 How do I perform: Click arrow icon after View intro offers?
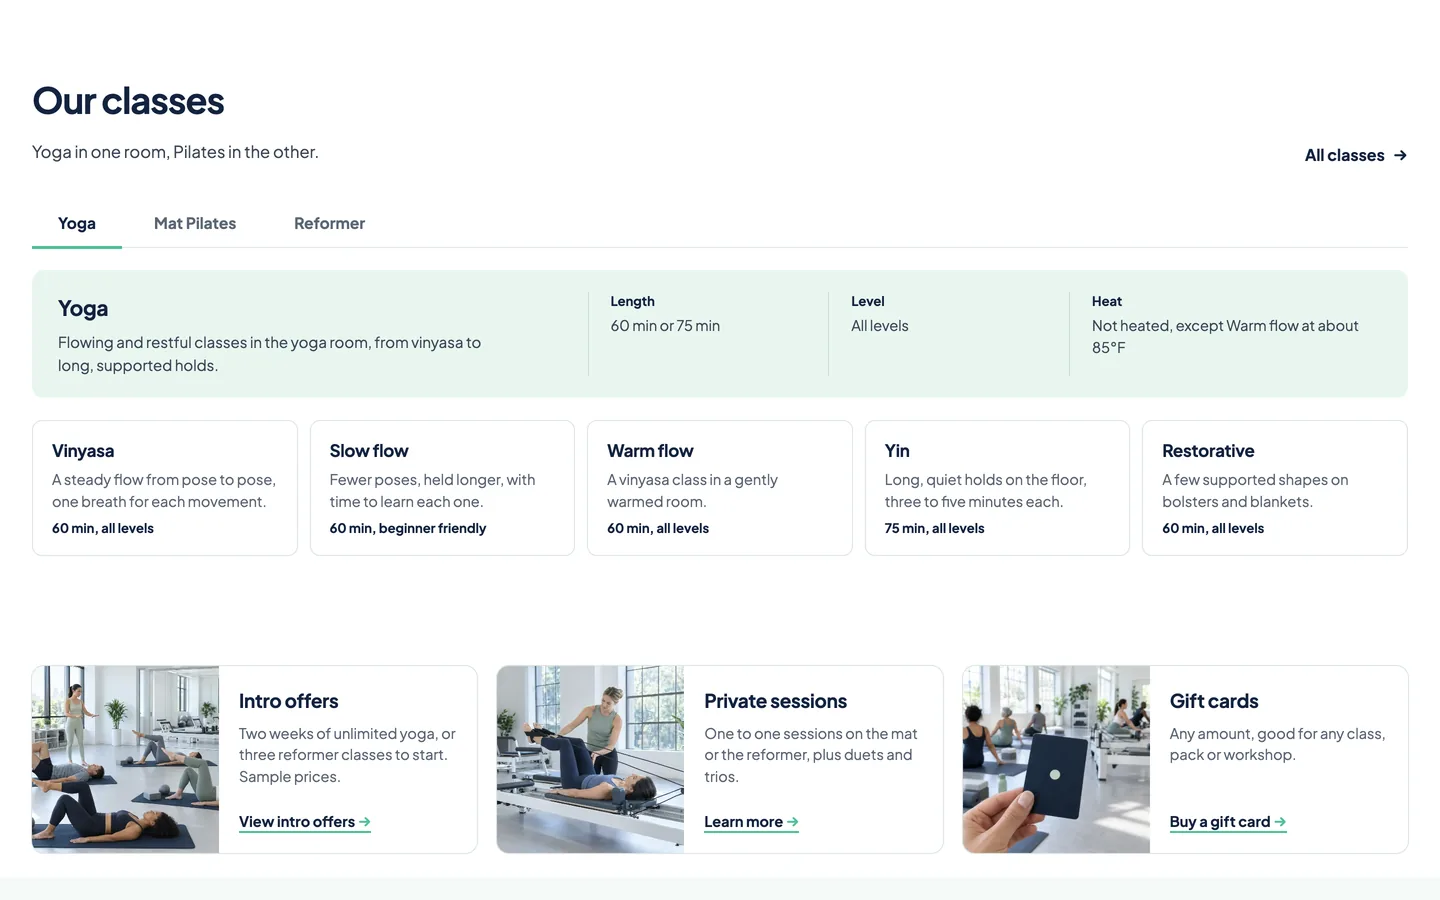coord(365,822)
